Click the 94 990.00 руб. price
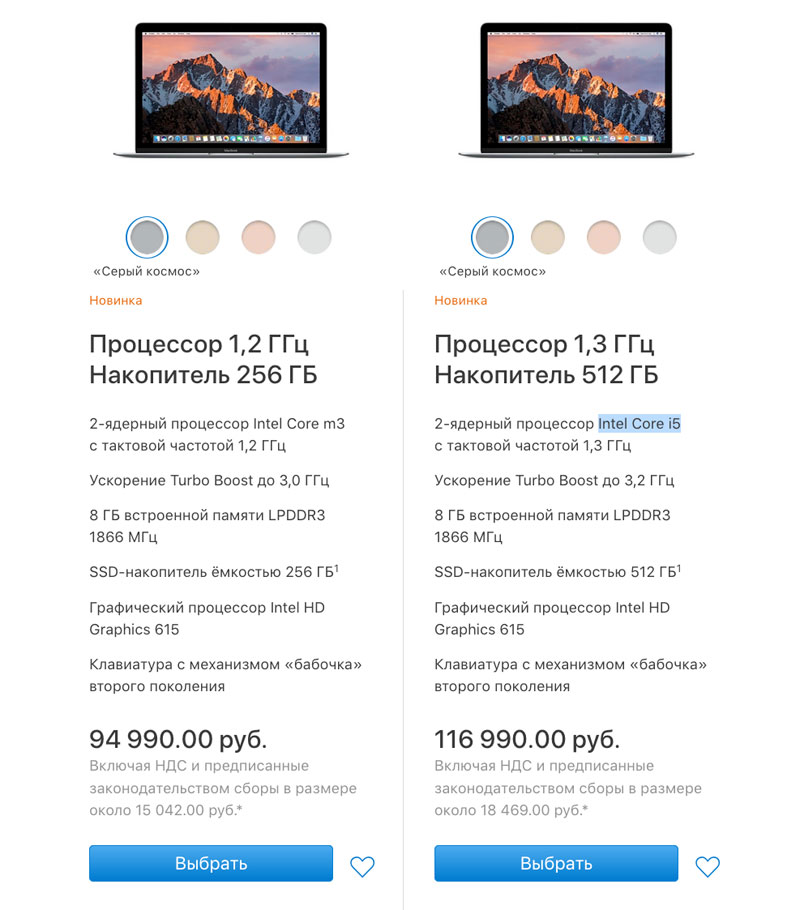 pyautogui.click(x=178, y=740)
